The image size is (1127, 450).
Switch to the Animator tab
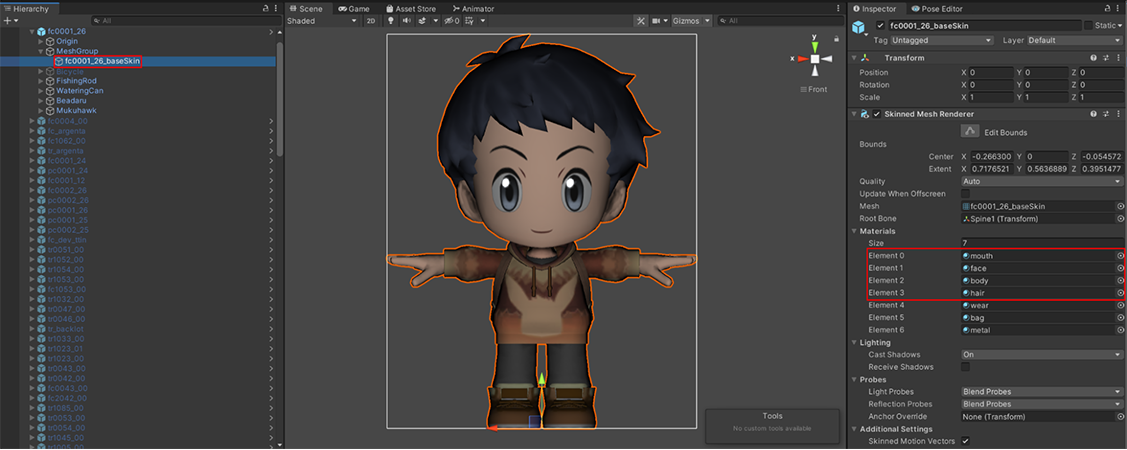473,8
